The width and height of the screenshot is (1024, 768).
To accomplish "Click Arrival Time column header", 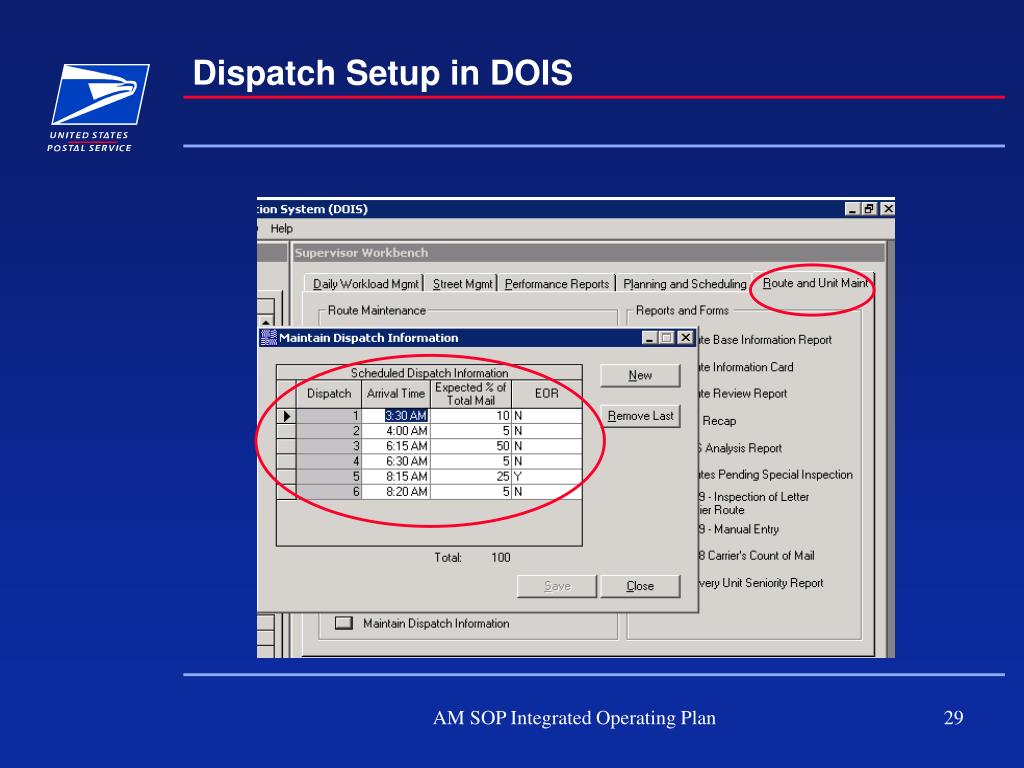I will tap(396, 394).
